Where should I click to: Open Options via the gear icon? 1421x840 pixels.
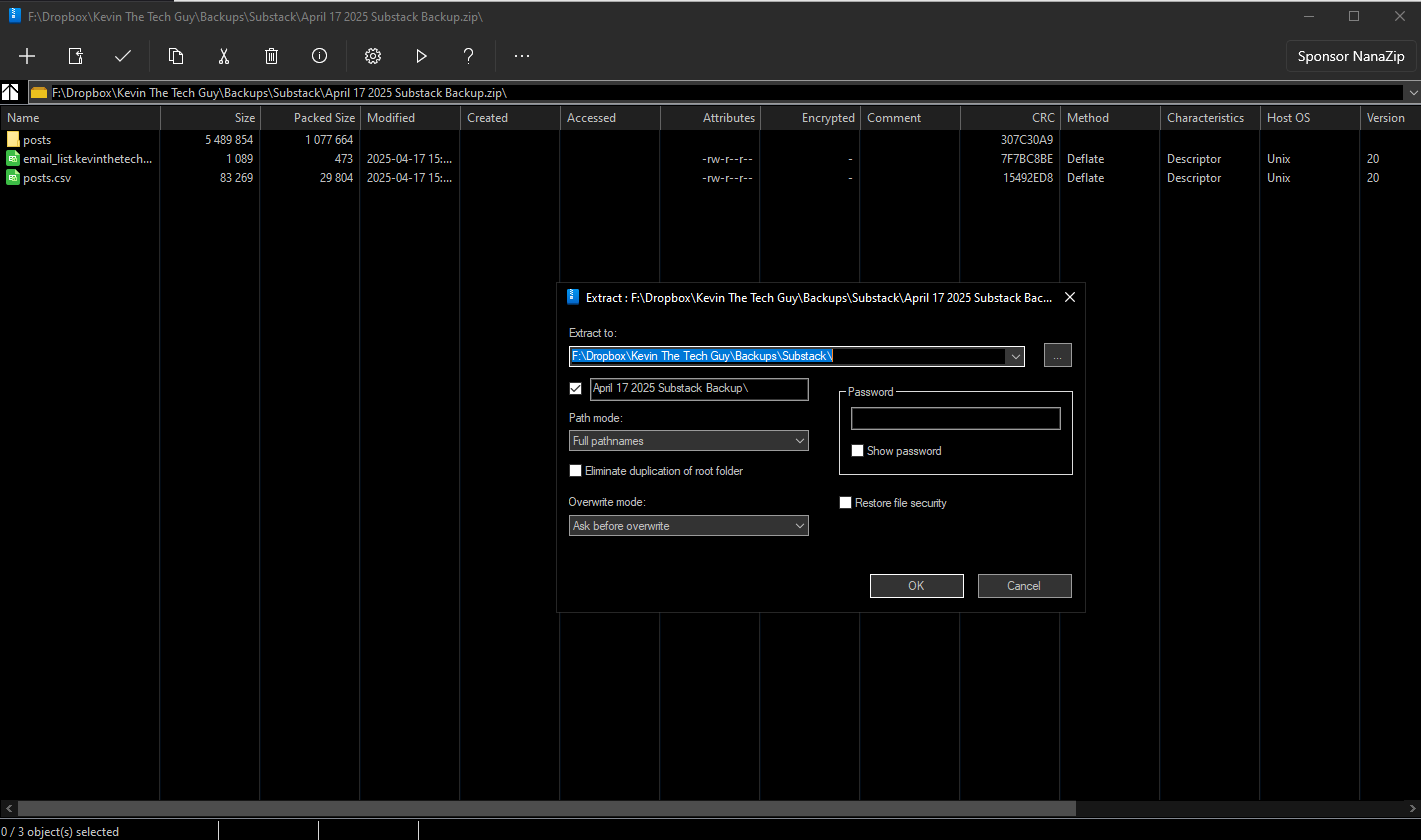click(x=373, y=56)
